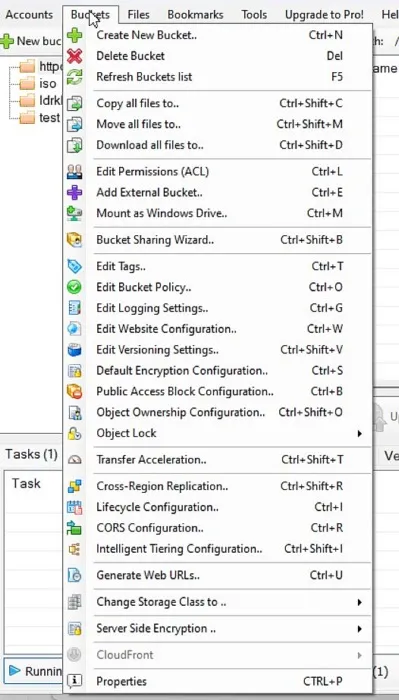The height and width of the screenshot is (700, 399).
Task: Click the Bucket Sharing Wizard icon
Action: [75, 240]
